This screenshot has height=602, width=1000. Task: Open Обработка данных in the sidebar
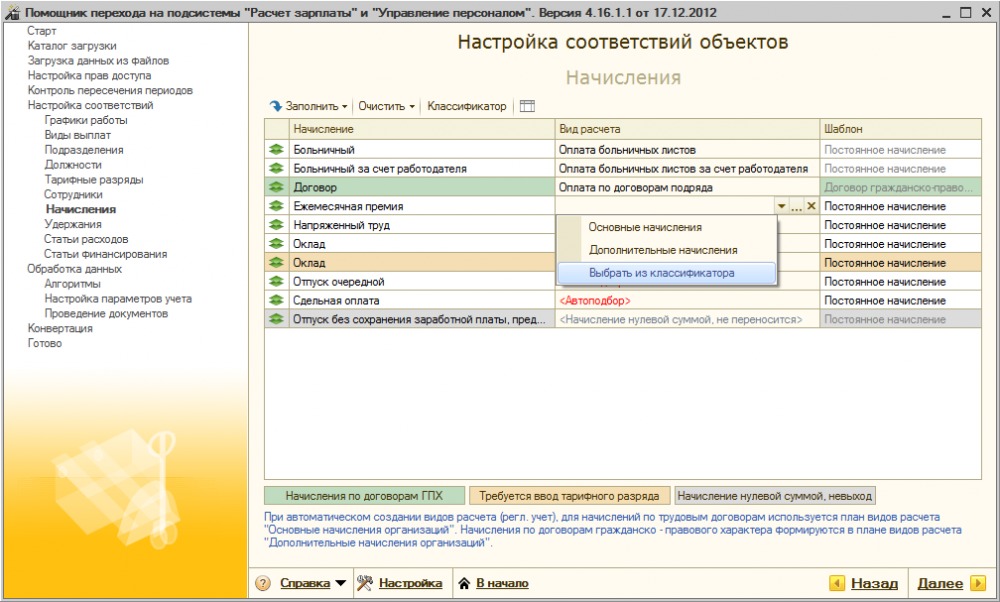pos(74,268)
